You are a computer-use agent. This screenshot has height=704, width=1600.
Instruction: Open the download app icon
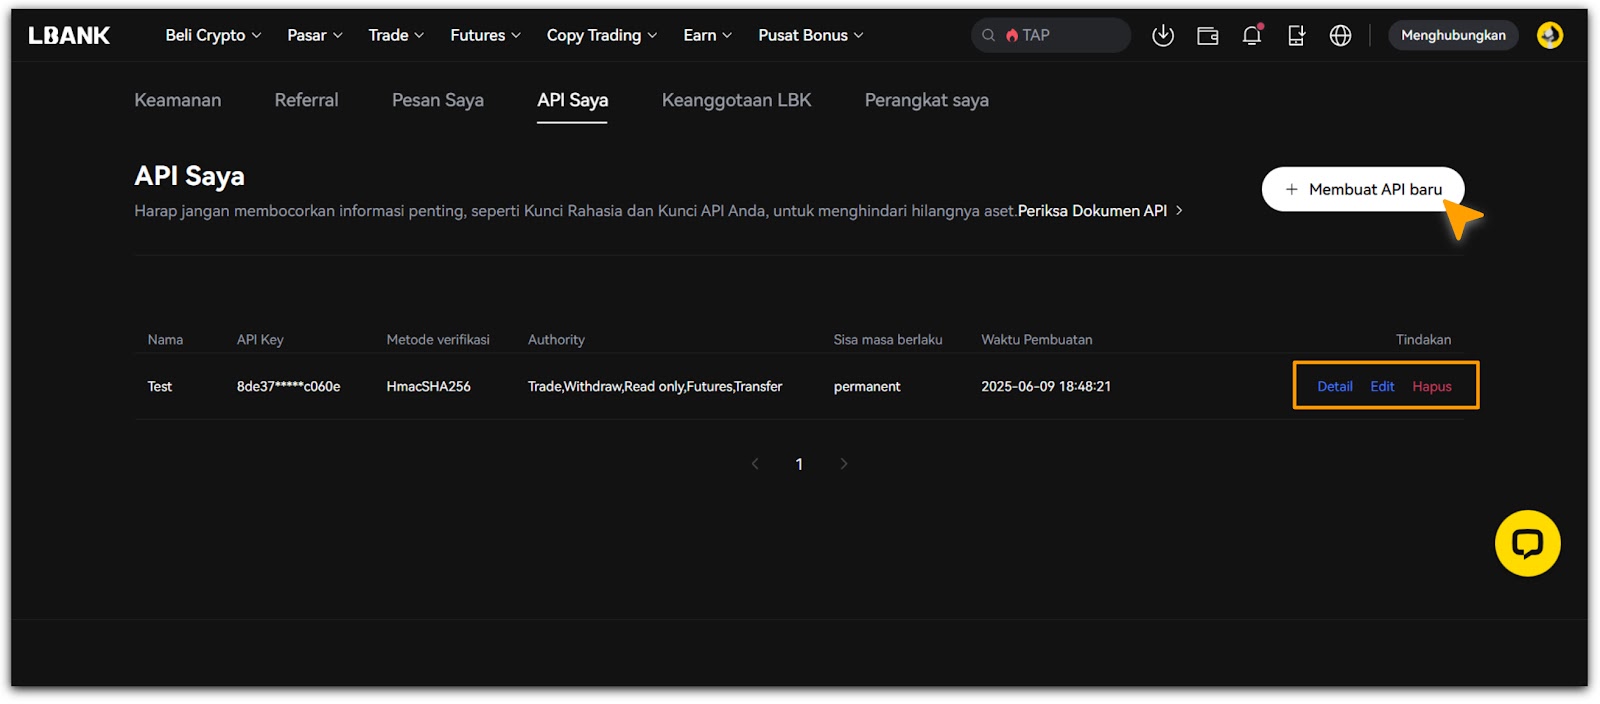pos(1162,35)
